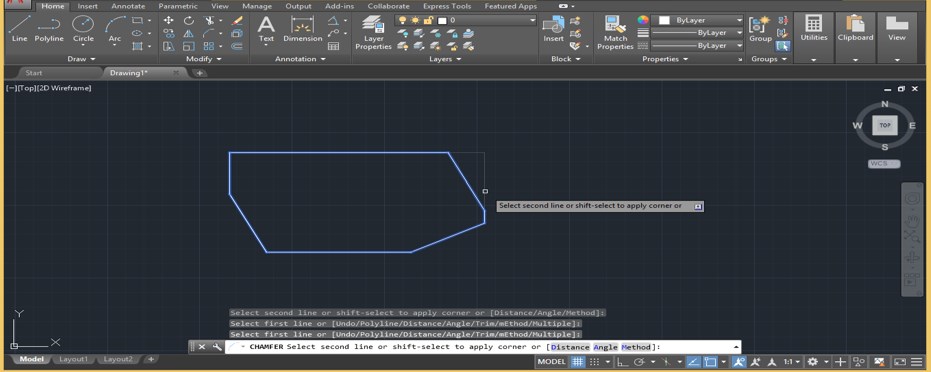
Task: Click the Move tool icon
Action: click(x=169, y=20)
